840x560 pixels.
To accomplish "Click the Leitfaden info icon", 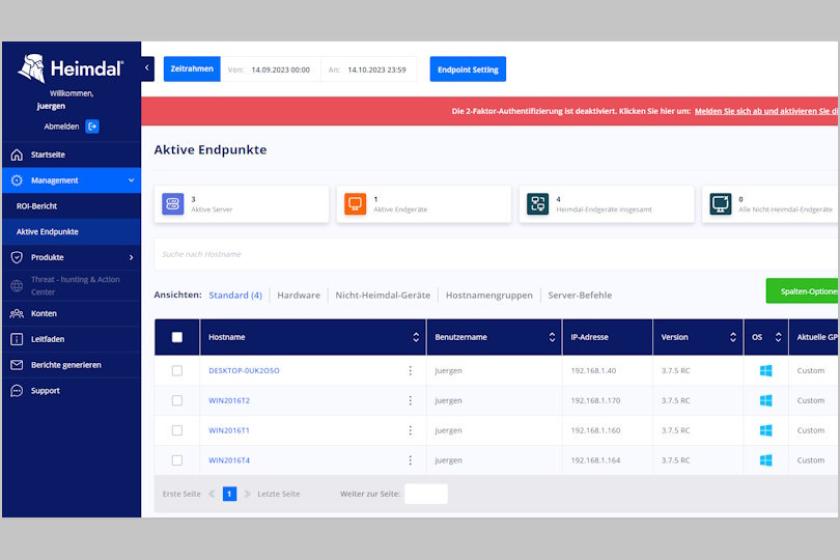I will [x=17, y=339].
